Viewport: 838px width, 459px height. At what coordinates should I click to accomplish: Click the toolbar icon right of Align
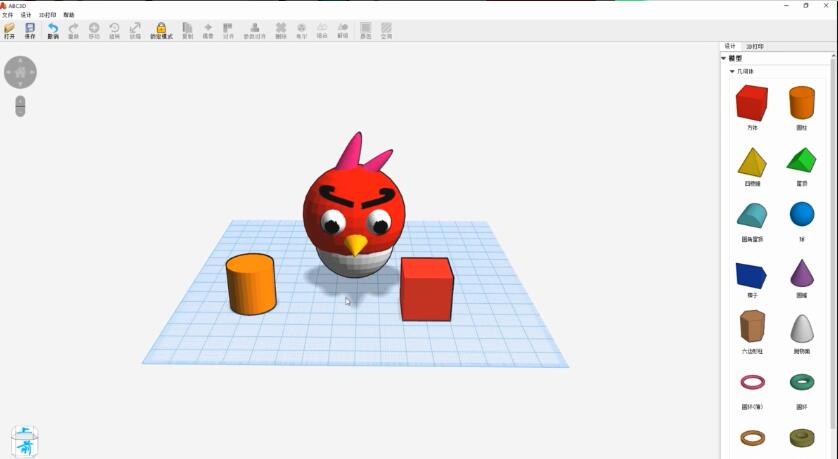pyautogui.click(x=254, y=28)
